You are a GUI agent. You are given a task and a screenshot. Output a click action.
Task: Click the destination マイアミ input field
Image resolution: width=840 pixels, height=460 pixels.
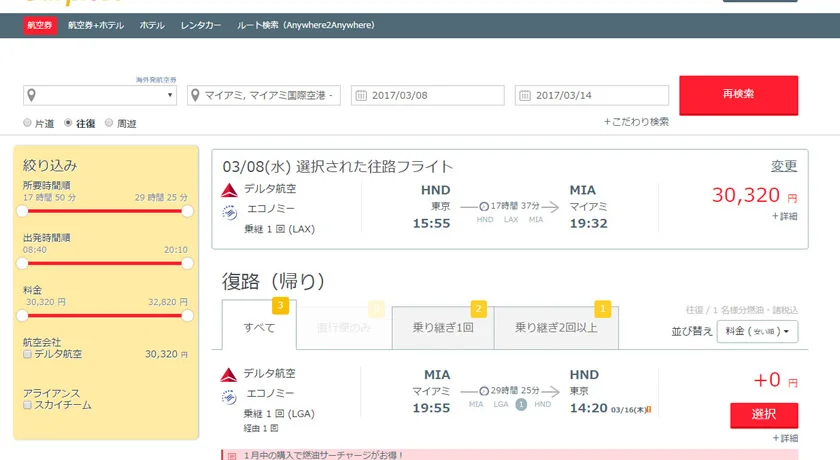click(264, 95)
